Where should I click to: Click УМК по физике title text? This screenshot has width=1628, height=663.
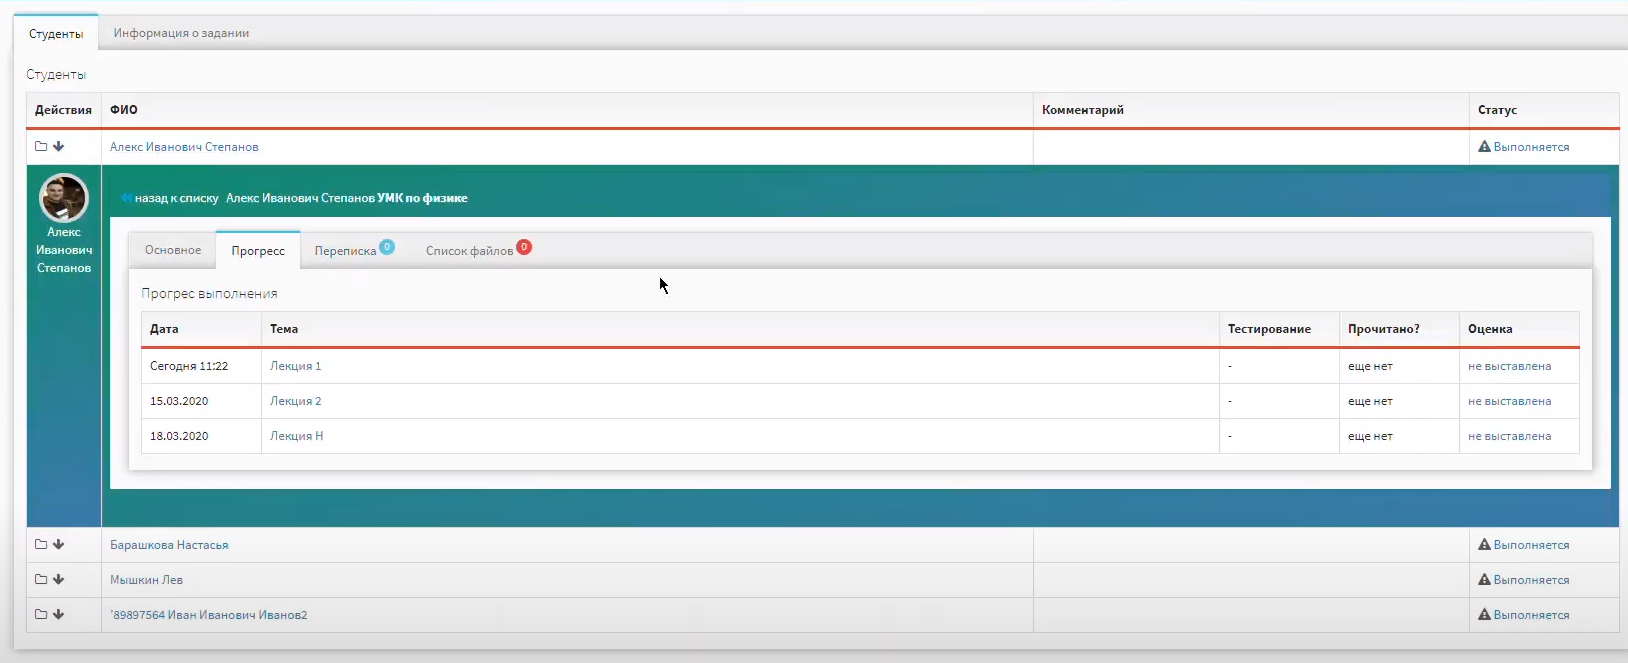[422, 198]
